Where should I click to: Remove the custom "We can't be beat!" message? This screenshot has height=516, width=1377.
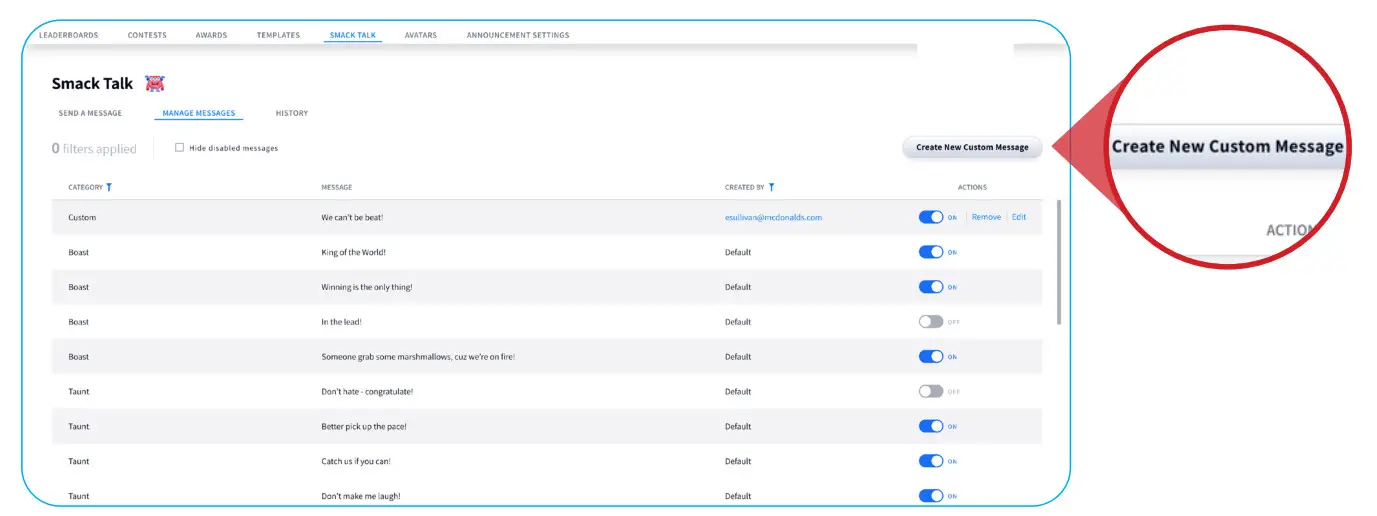pos(986,217)
